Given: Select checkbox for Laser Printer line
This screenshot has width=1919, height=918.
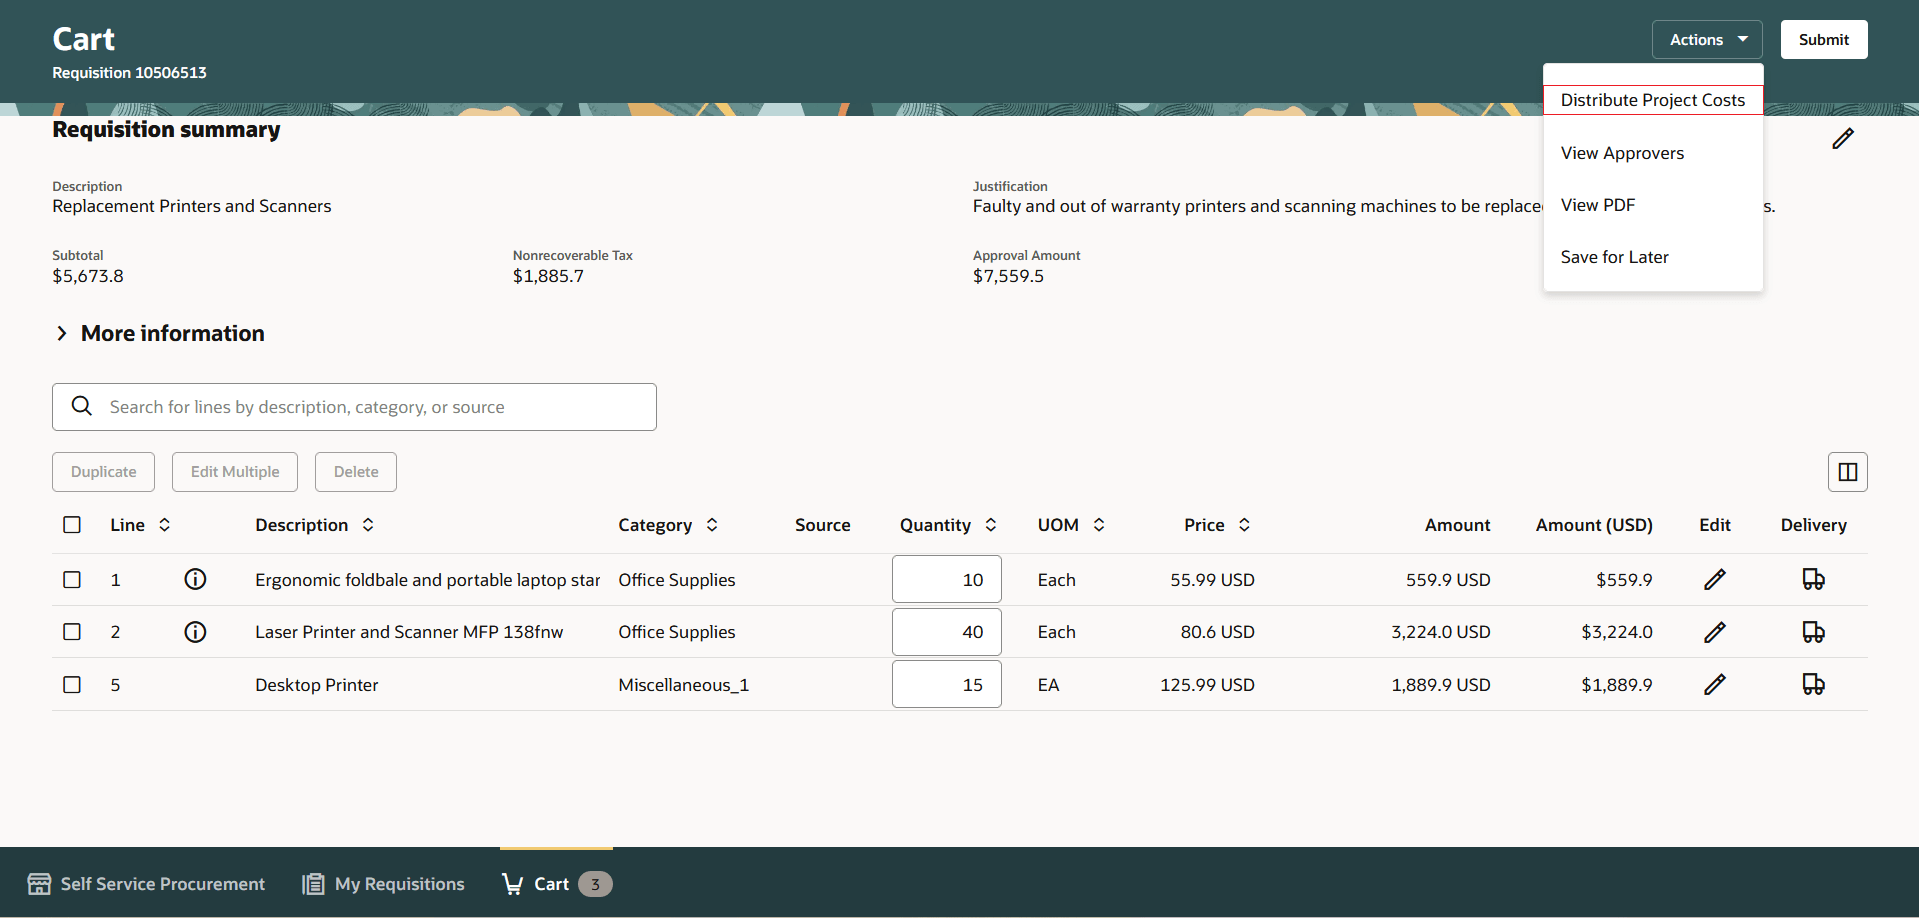Looking at the screenshot, I should click(x=71, y=631).
